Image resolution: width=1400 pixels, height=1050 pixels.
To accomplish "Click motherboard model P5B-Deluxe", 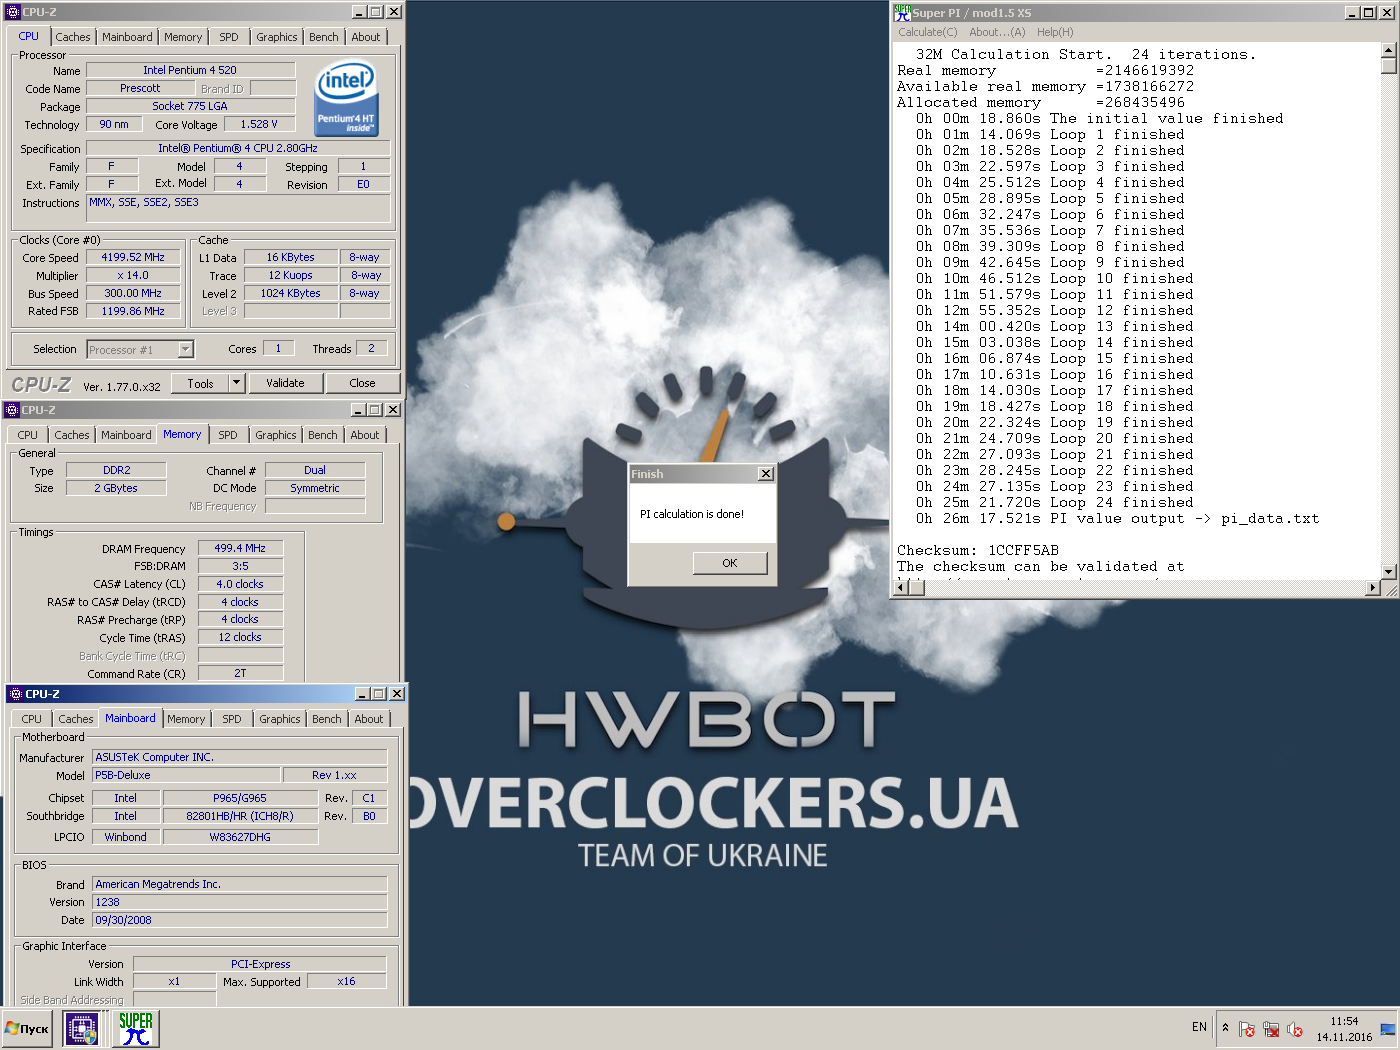I will point(186,775).
